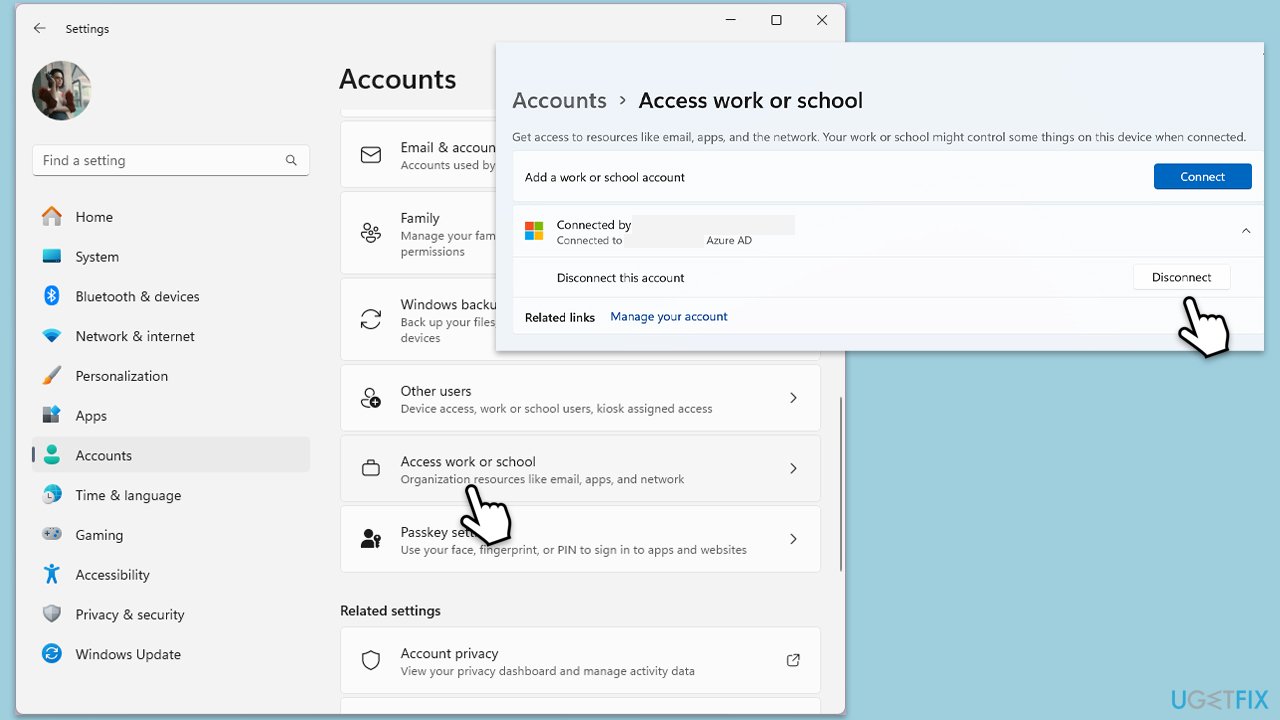Click the Time & language icon
Image resolution: width=1280 pixels, height=720 pixels.
coord(52,495)
